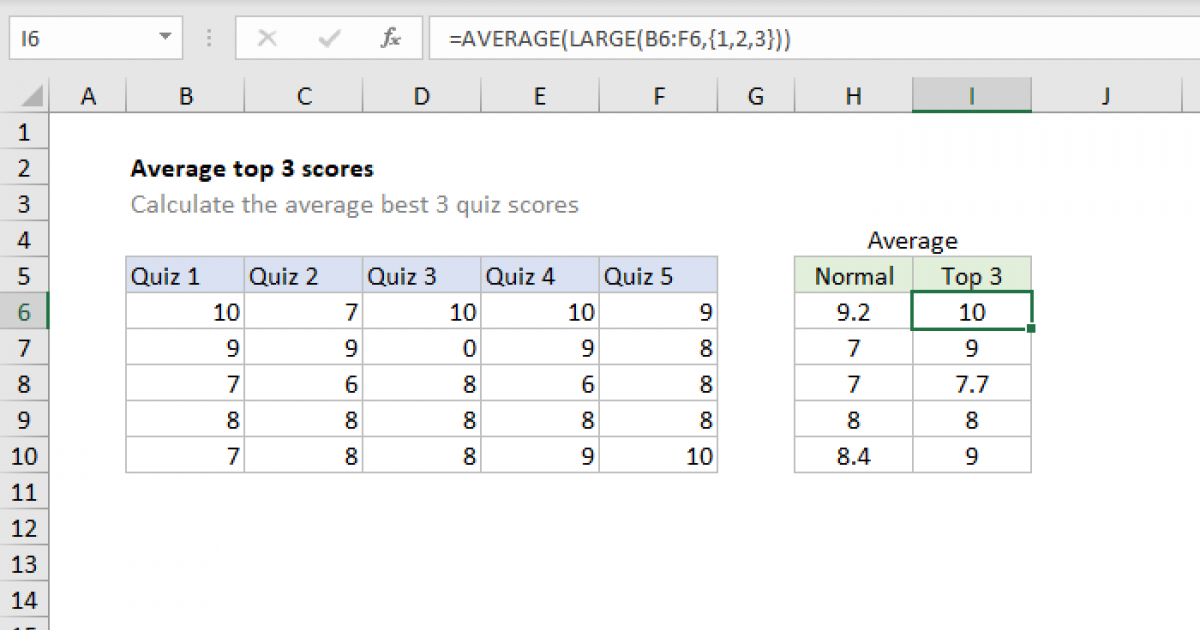This screenshot has width=1200, height=630.
Task: Select the Top 3 column header cell
Action: point(971,275)
